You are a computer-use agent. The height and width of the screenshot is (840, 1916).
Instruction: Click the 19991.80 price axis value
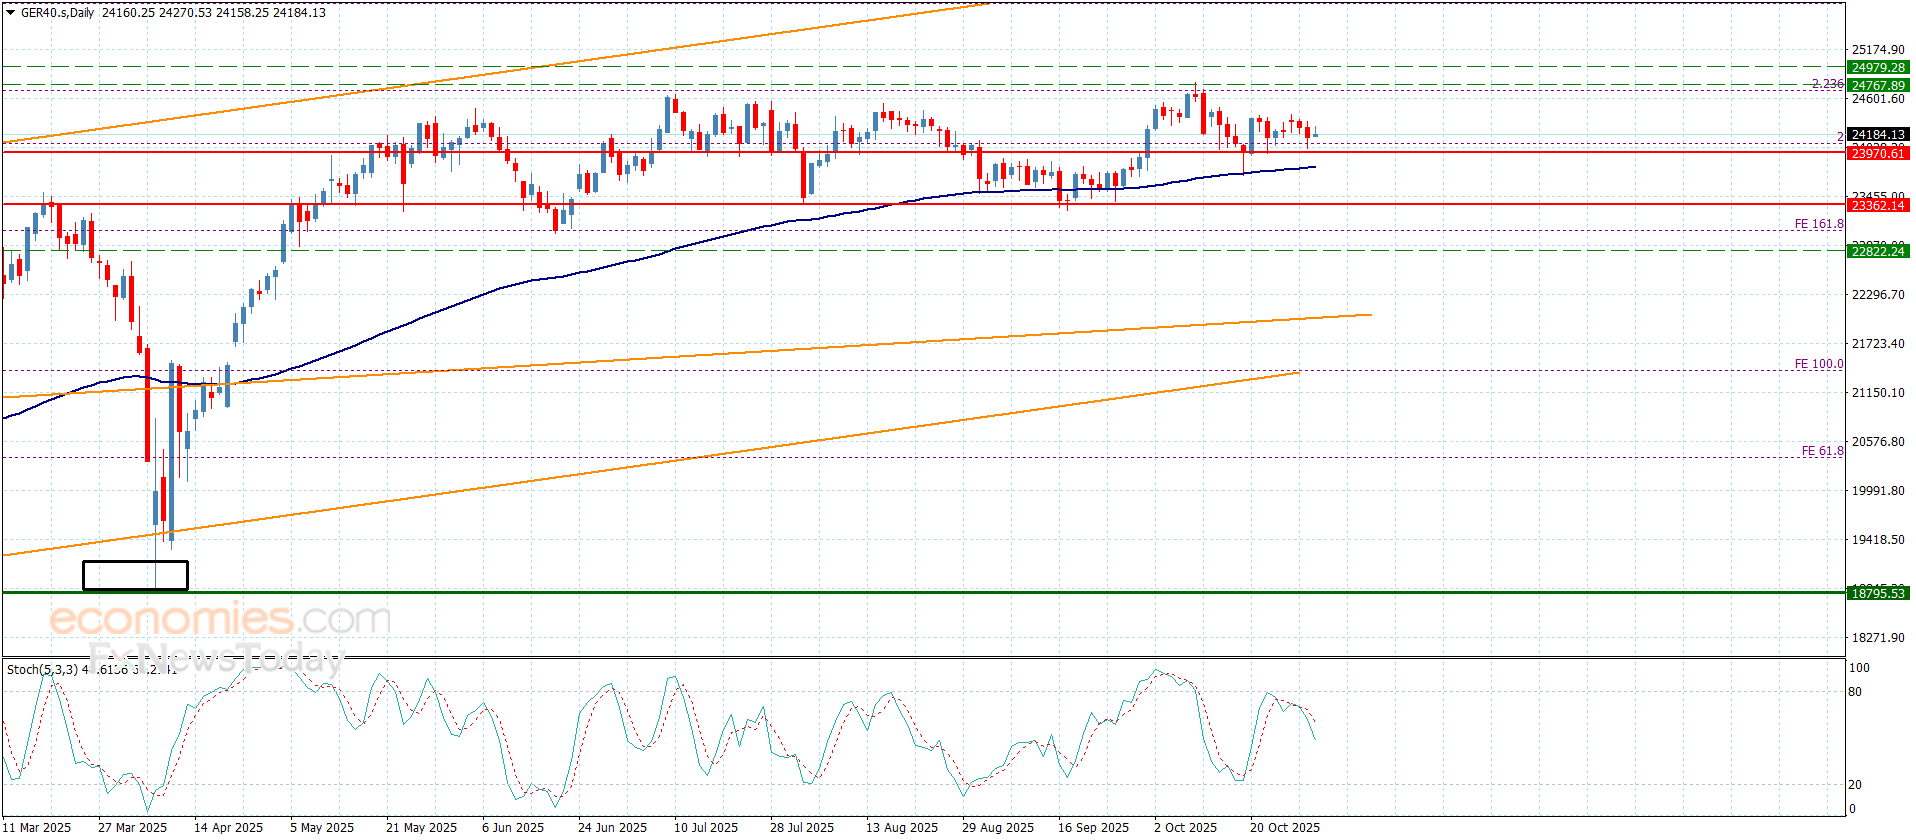(1878, 490)
